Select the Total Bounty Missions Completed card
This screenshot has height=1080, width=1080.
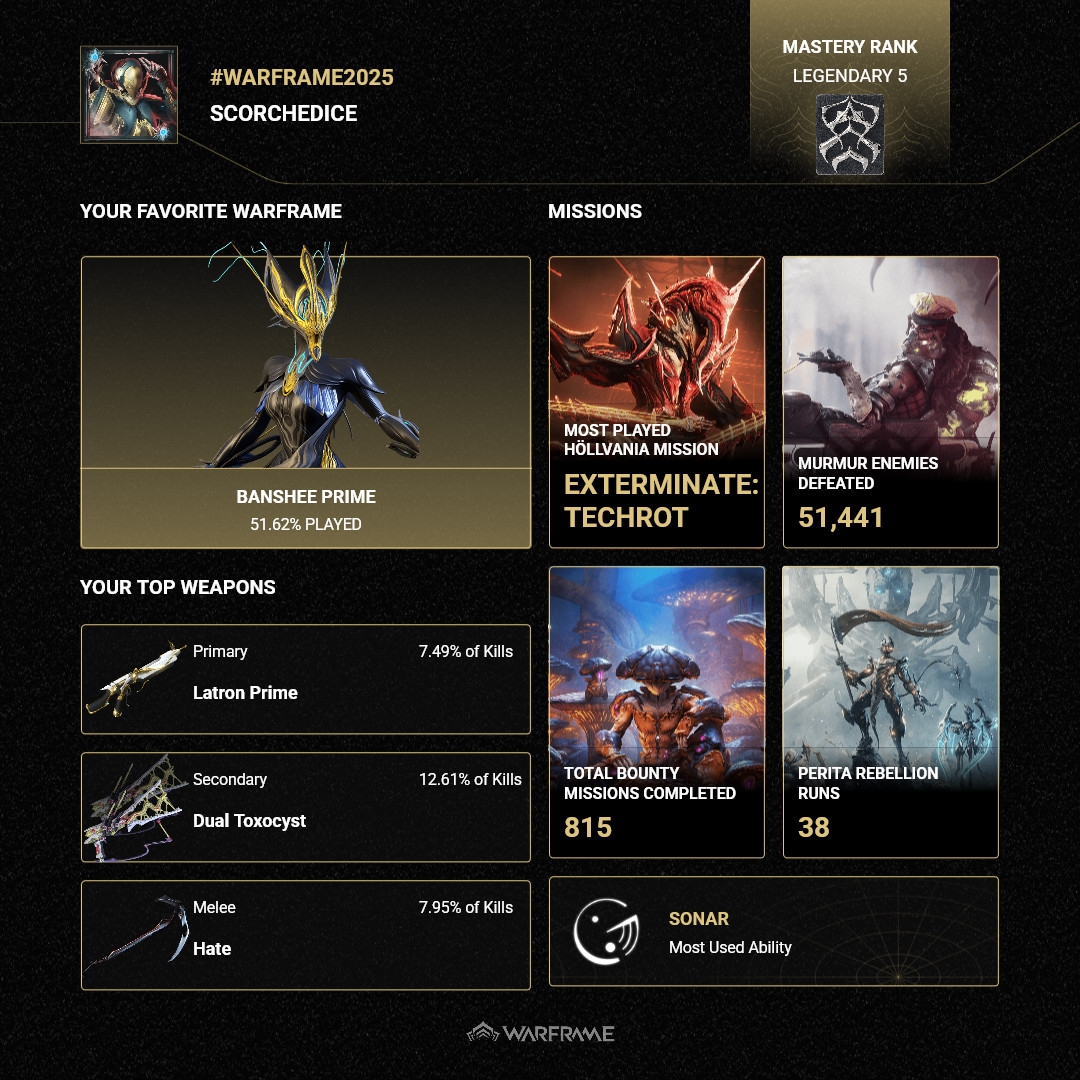pyautogui.click(x=656, y=712)
